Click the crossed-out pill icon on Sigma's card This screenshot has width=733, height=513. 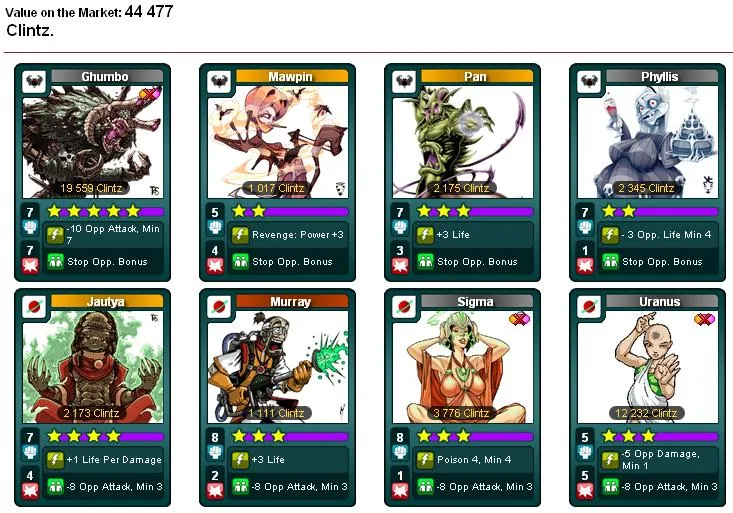point(519,319)
